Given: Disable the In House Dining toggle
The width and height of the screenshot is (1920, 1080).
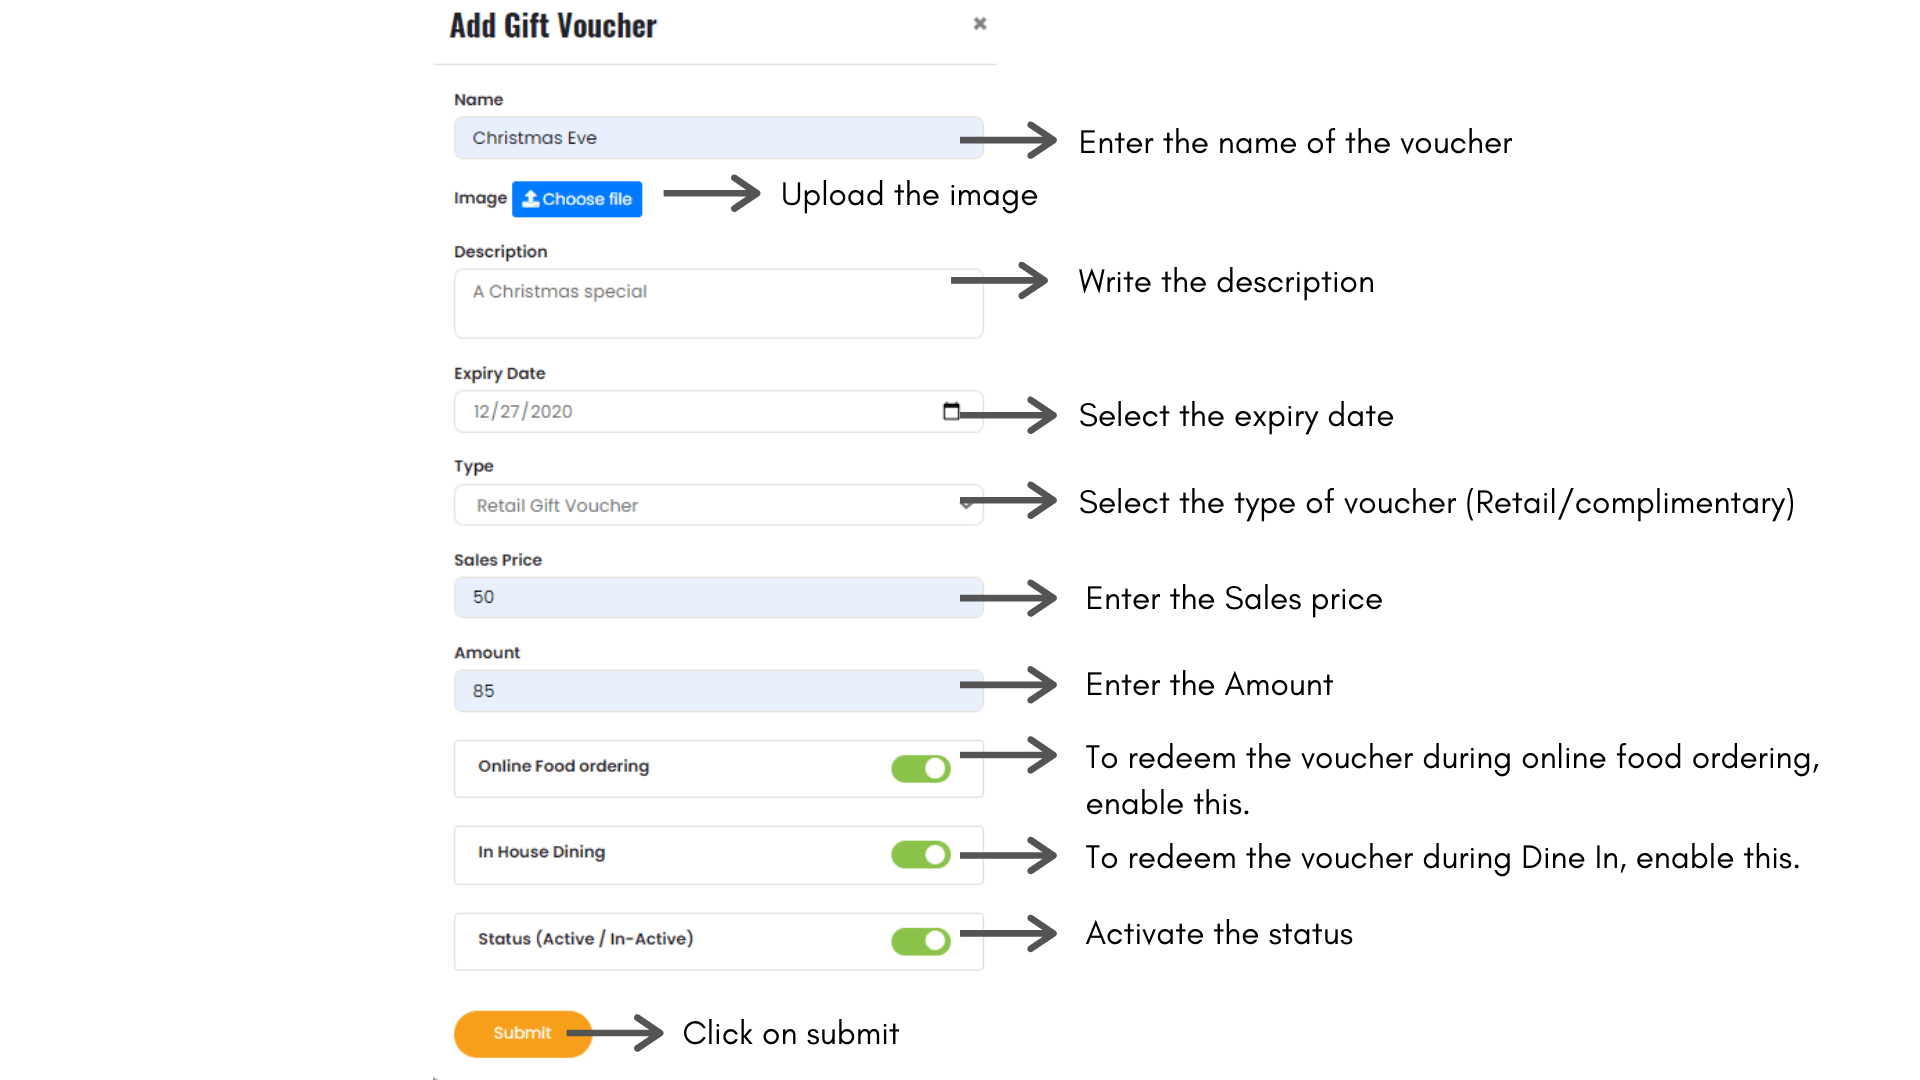Looking at the screenshot, I should [x=920, y=855].
